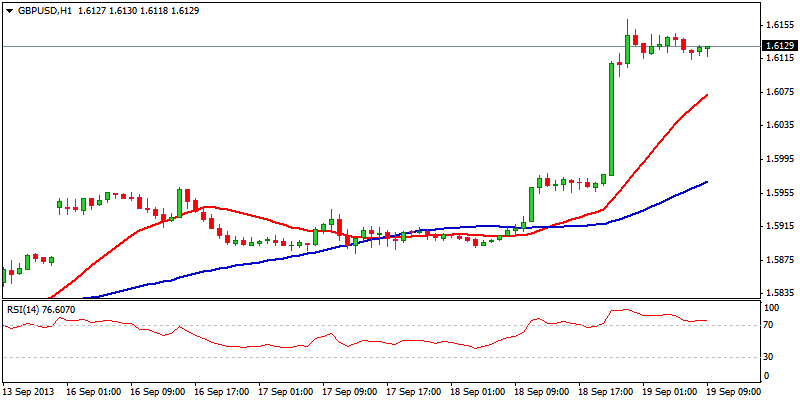The width and height of the screenshot is (800, 400).
Task: Click the 1.6155 price axis label
Action: 778,24
